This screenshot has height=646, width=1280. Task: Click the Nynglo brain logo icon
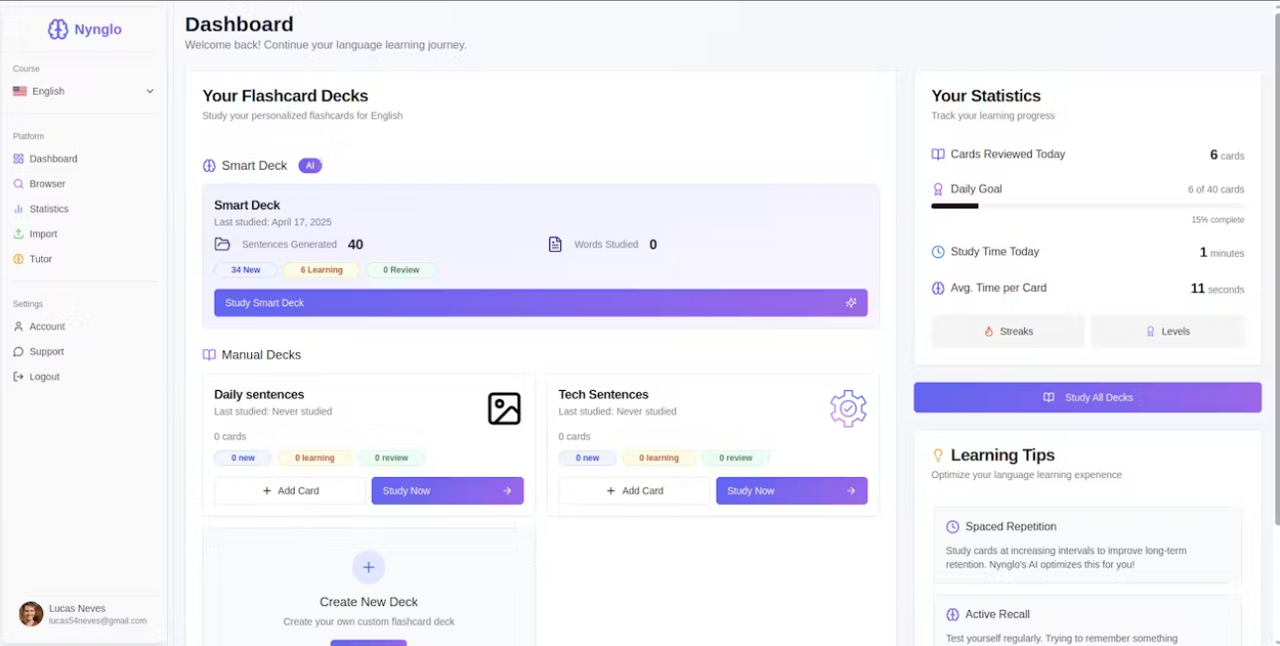click(58, 30)
